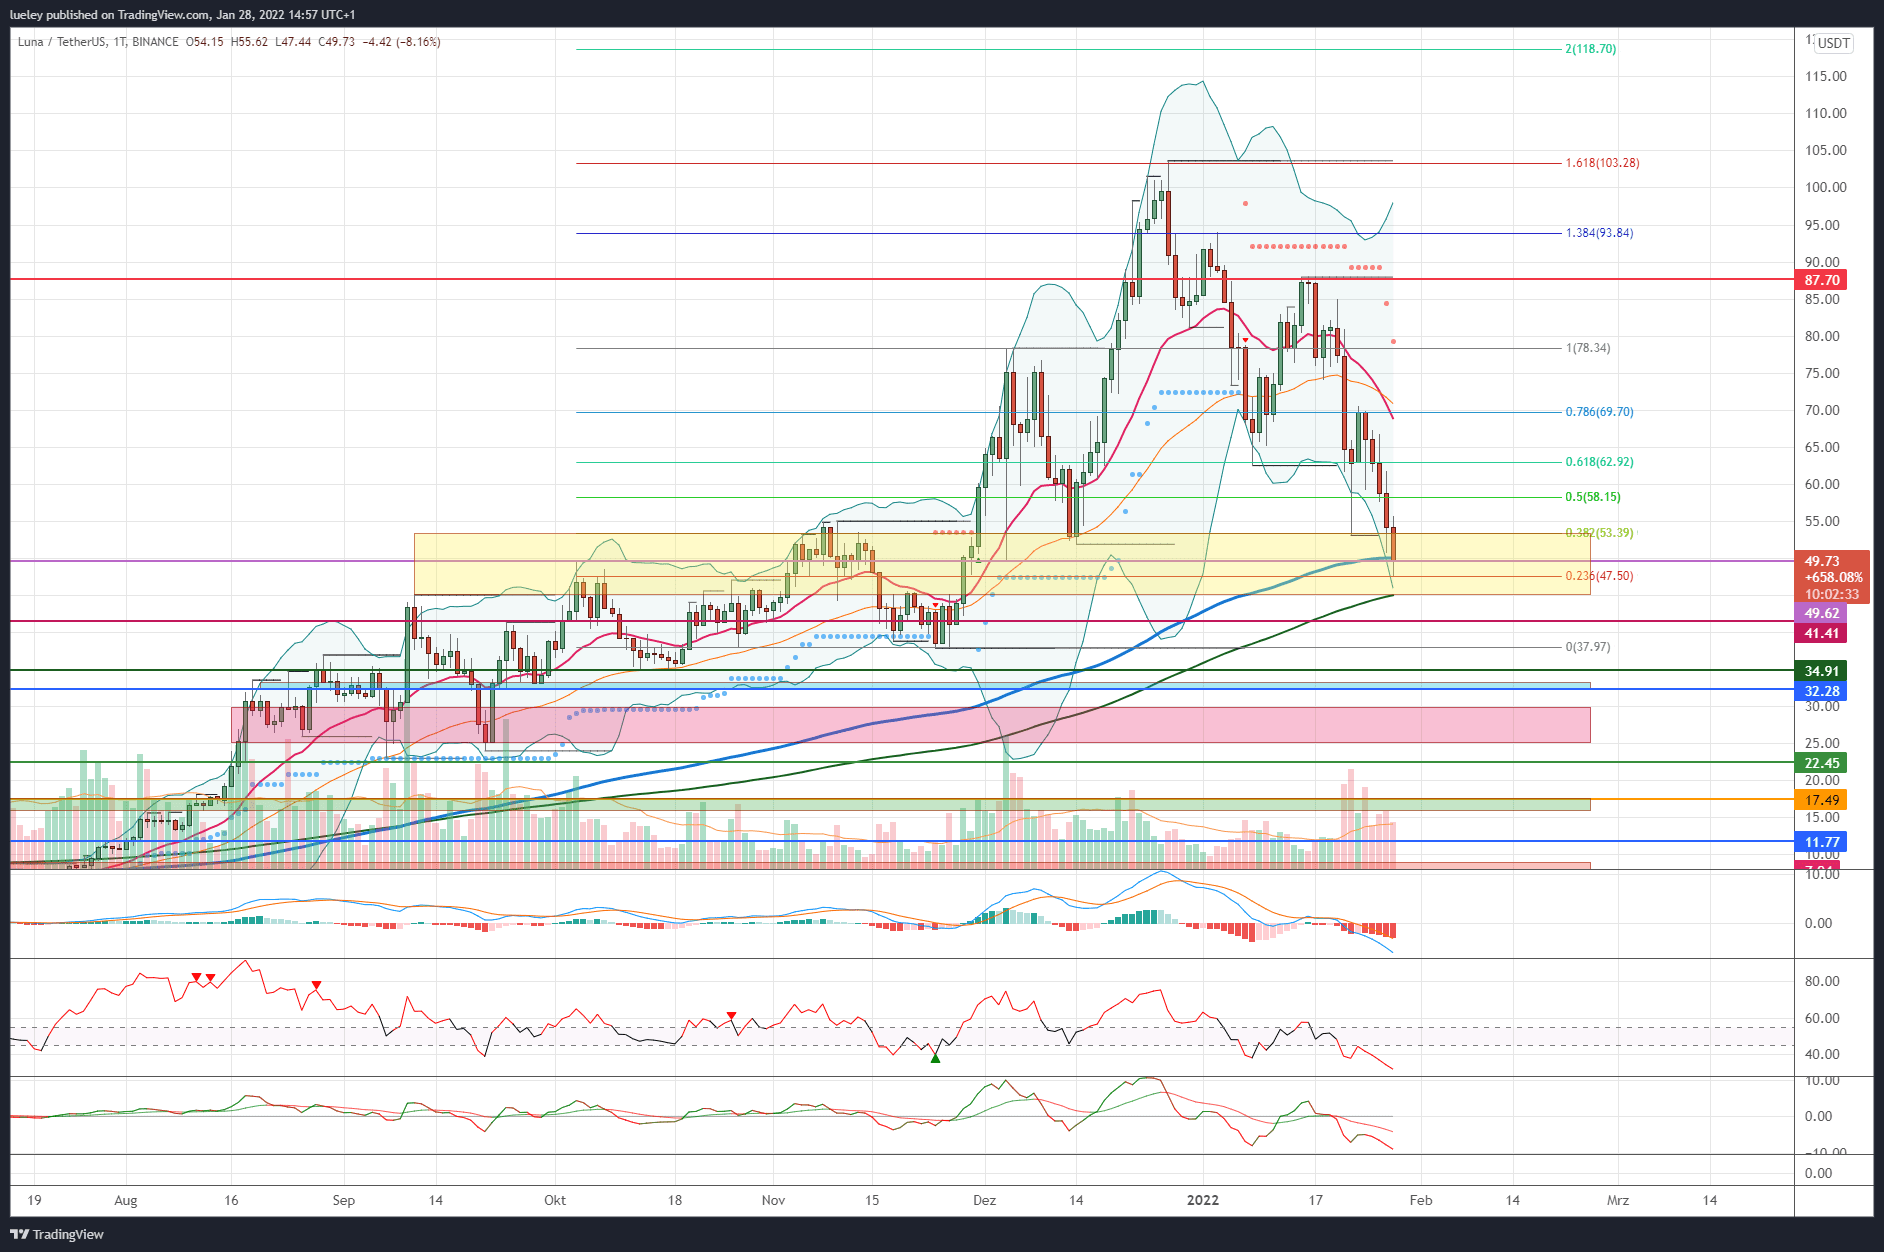This screenshot has width=1884, height=1252.
Task: Select the Fibonacci label 0(37.97)
Action: tap(1587, 647)
